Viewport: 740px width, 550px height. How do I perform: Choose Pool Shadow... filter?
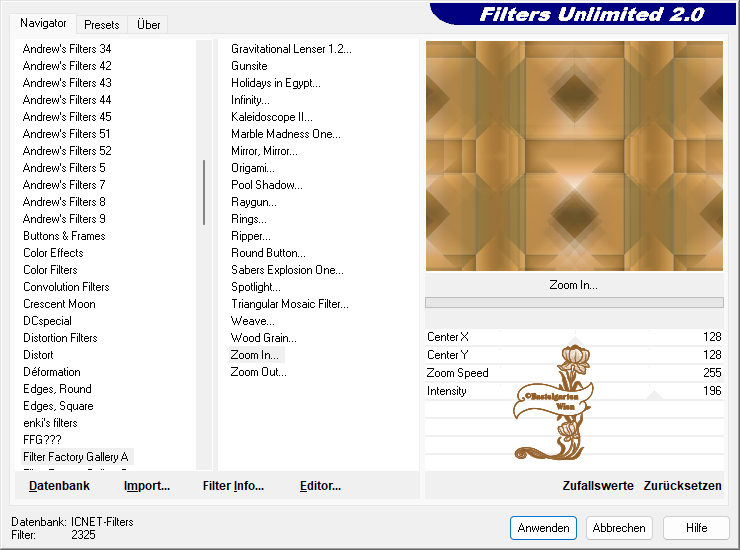[267, 185]
